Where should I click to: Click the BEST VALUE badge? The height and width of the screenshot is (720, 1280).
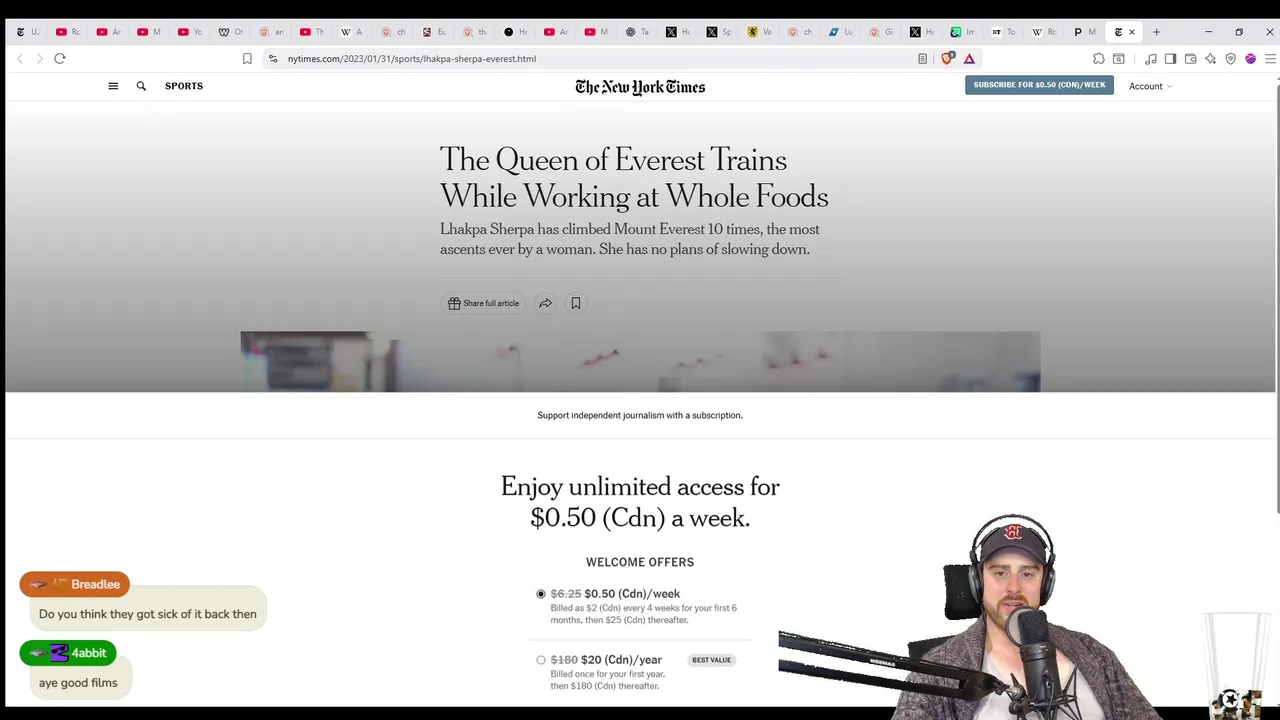coord(712,660)
